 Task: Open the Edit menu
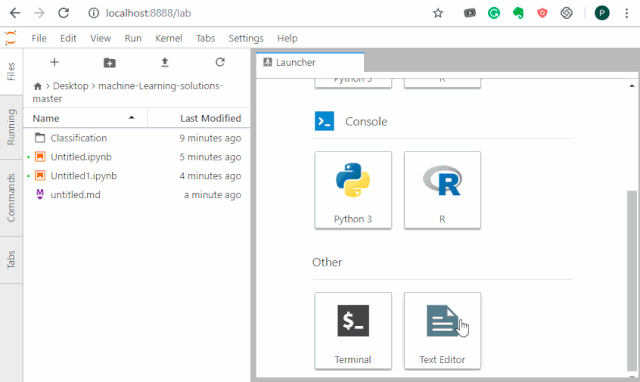pyautogui.click(x=68, y=38)
